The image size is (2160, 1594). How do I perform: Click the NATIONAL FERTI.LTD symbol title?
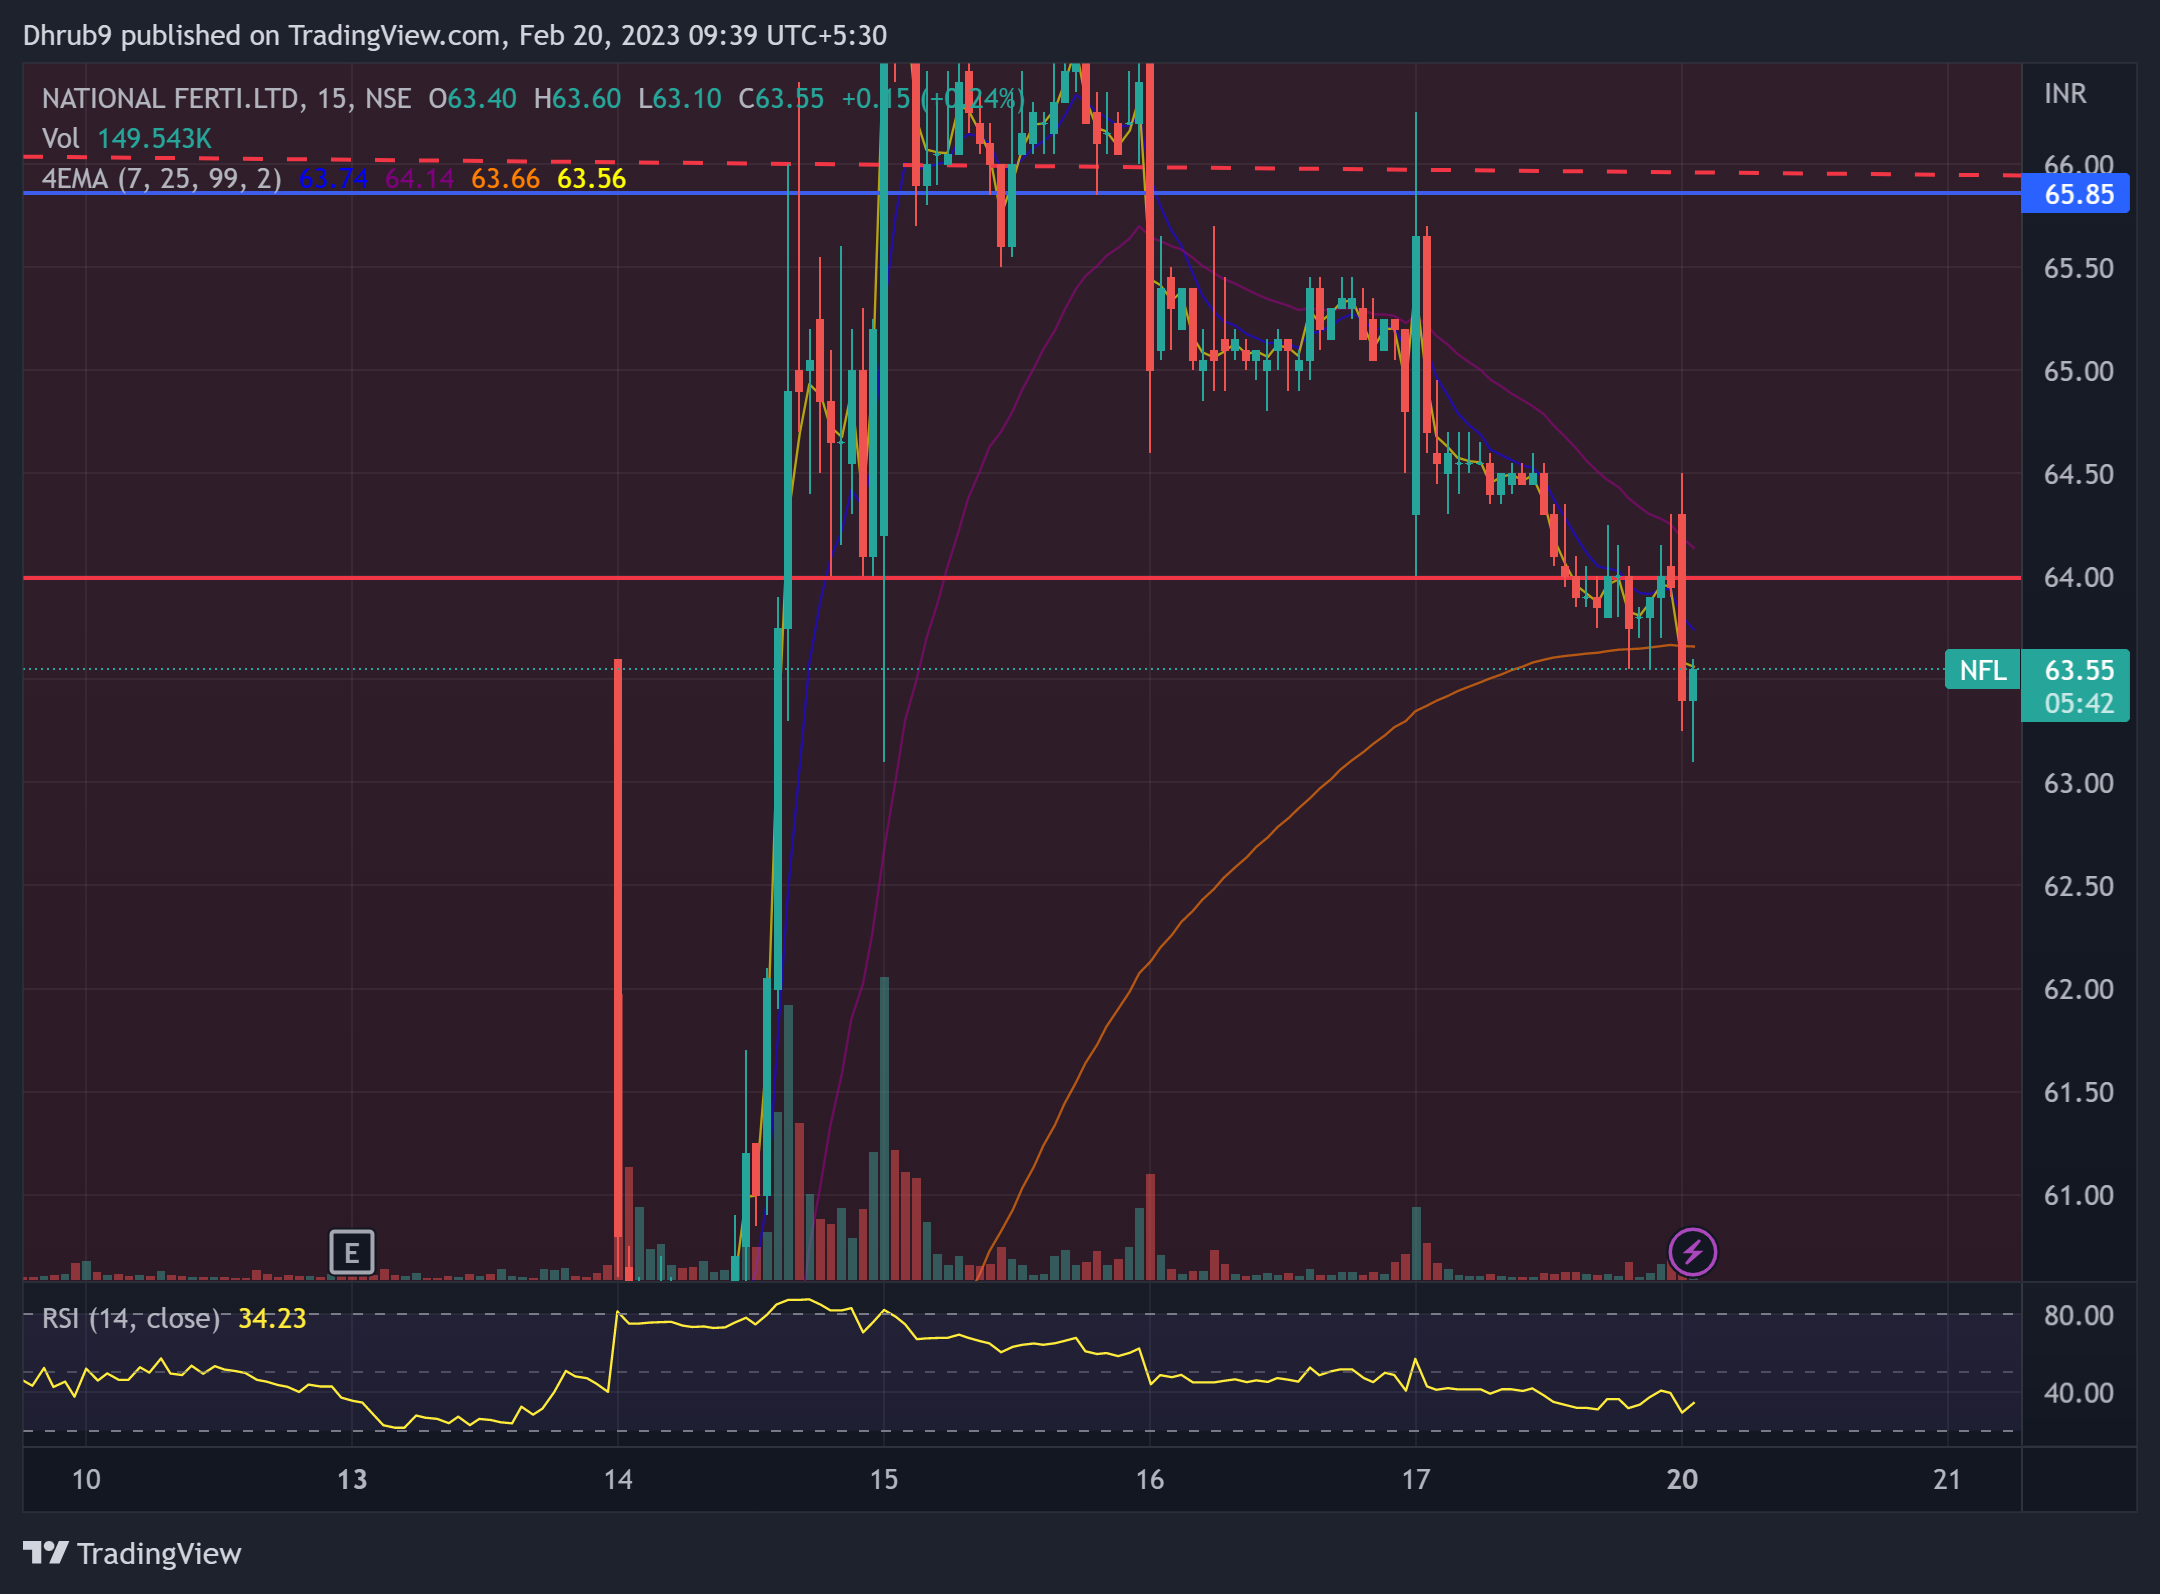(x=170, y=98)
